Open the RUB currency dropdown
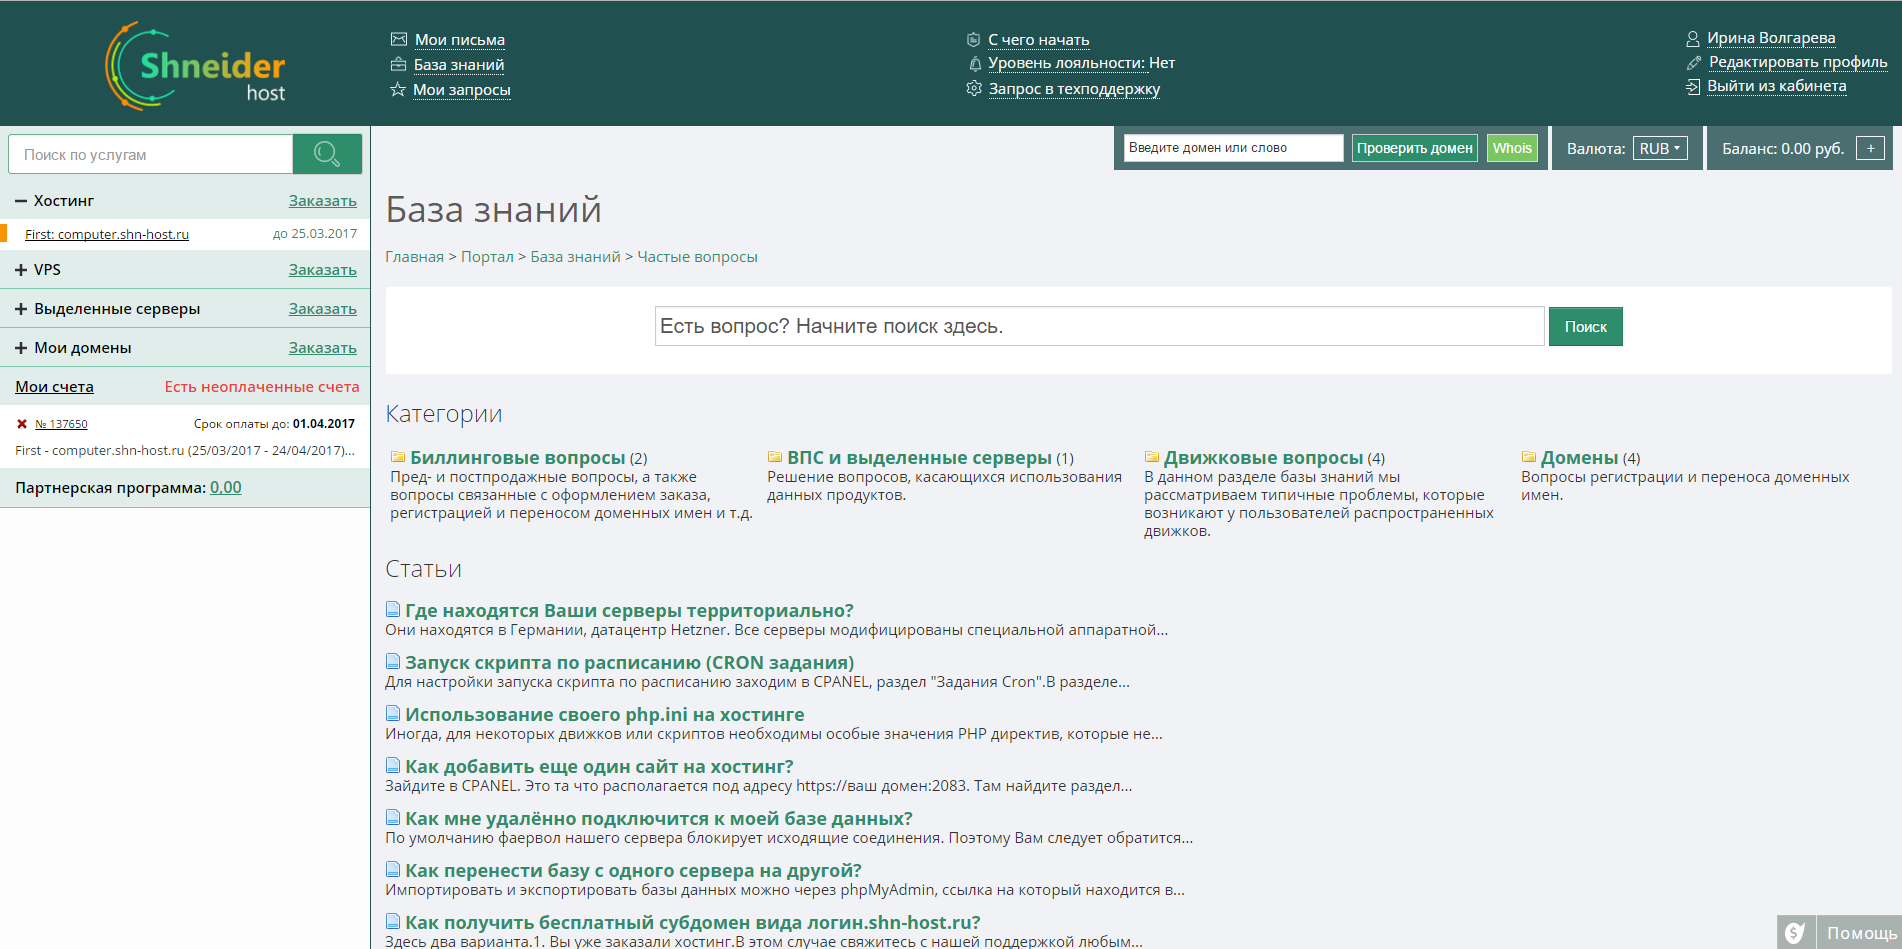Viewport: 1902px width, 949px height. tap(1659, 147)
